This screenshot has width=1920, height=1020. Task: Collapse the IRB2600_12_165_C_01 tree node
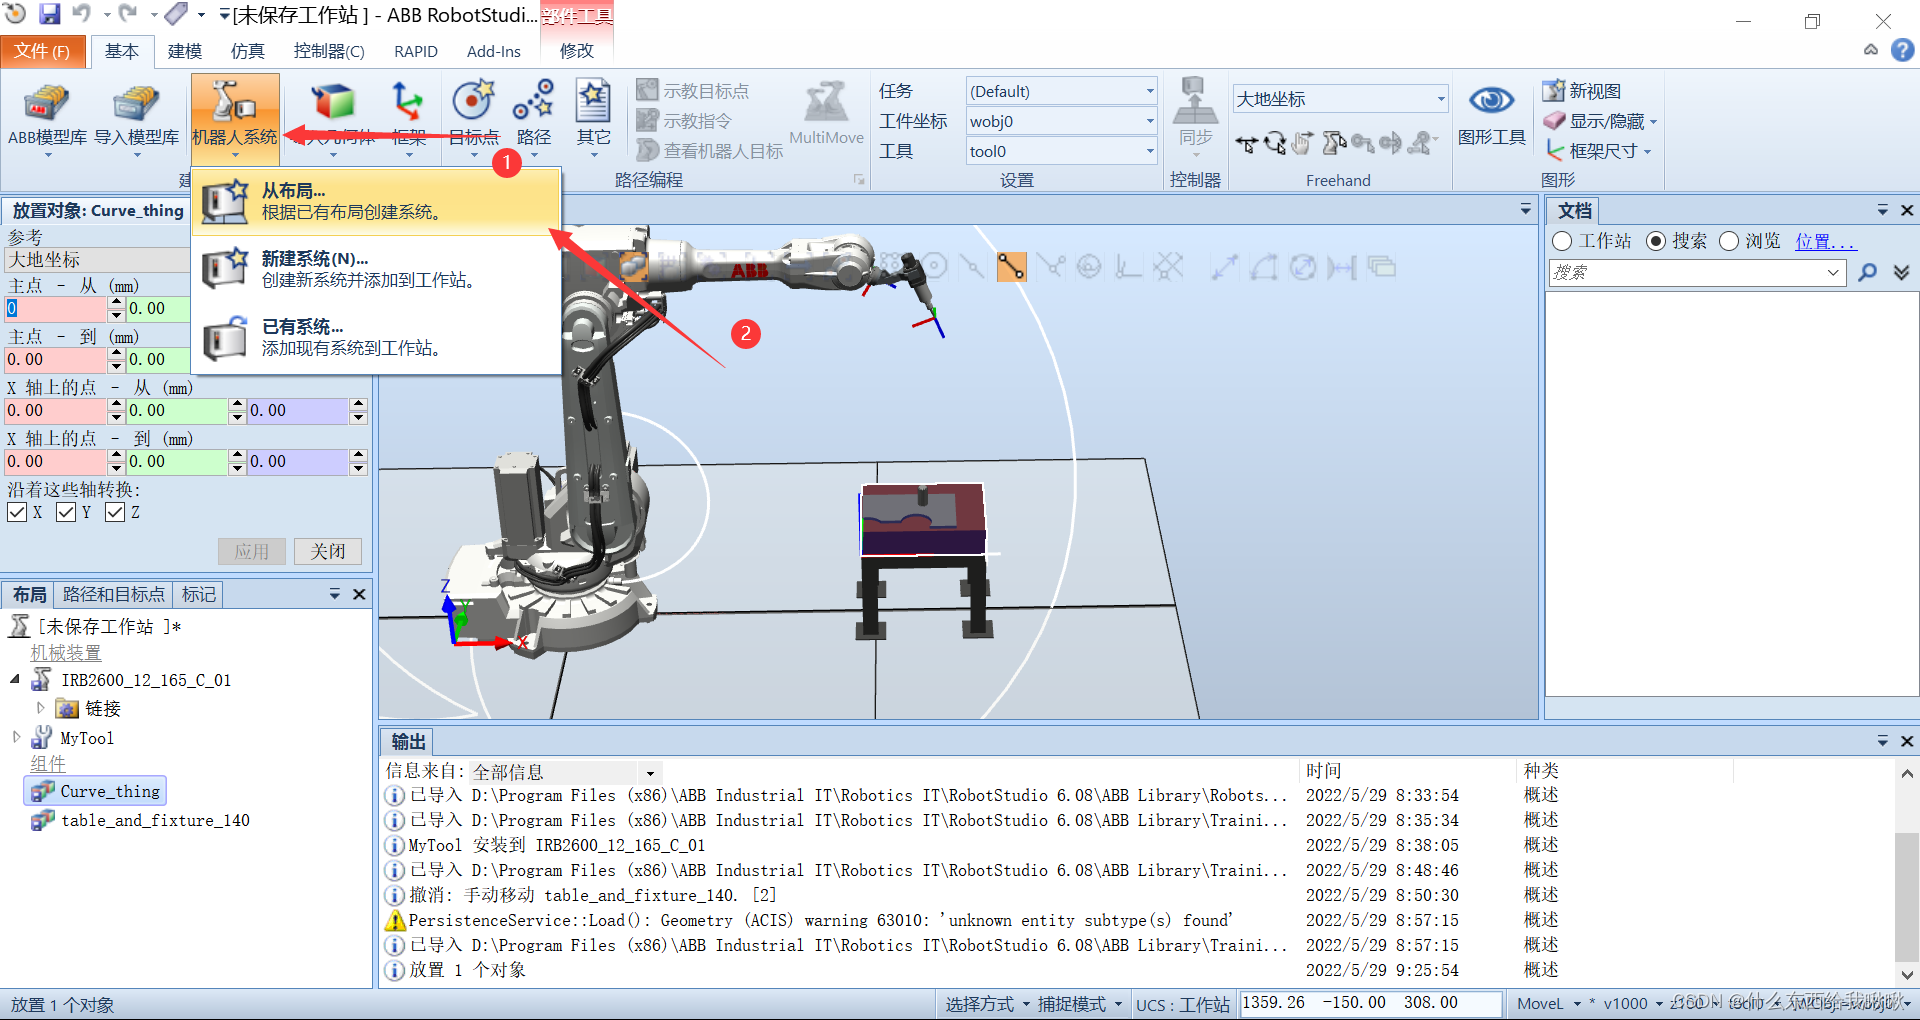(x=15, y=679)
